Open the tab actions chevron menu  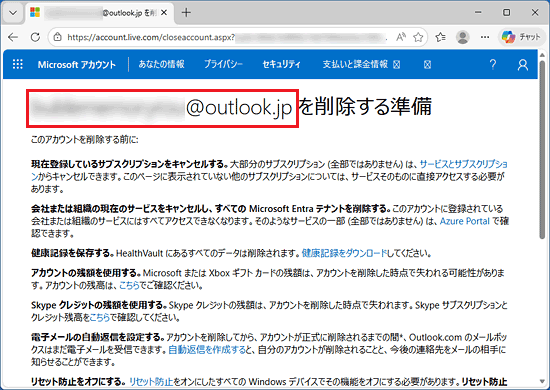13,13
